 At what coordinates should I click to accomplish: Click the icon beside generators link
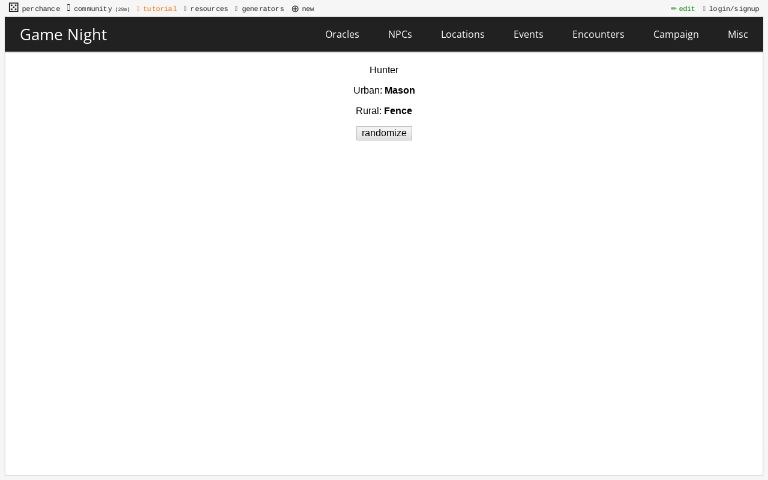[236, 9]
